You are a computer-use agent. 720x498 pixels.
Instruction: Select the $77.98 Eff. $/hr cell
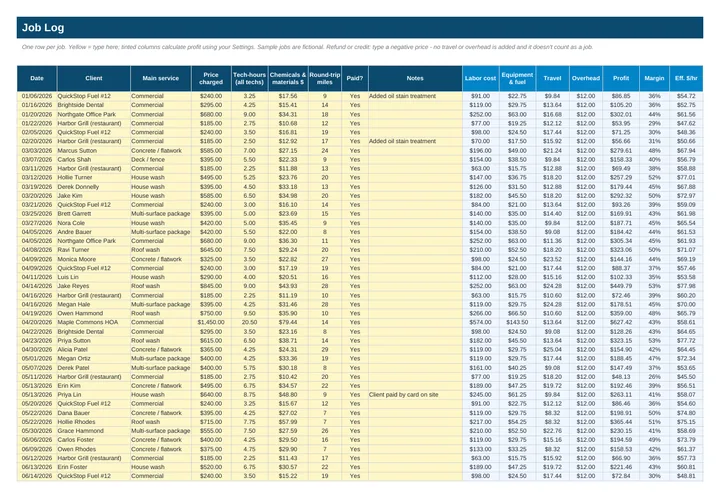686,286
